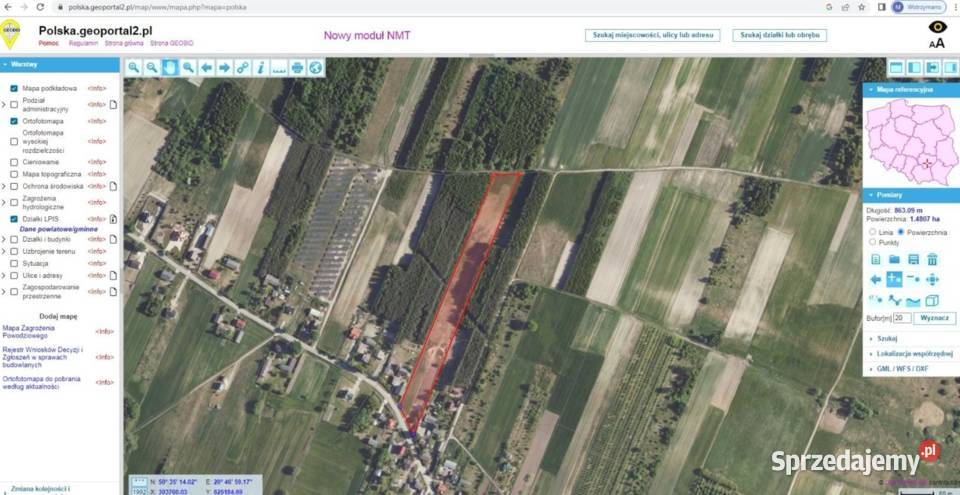Click Szukaj miejscowości, ulicy lub adresu
Image resolution: width=960 pixels, height=495 pixels.
653,35
